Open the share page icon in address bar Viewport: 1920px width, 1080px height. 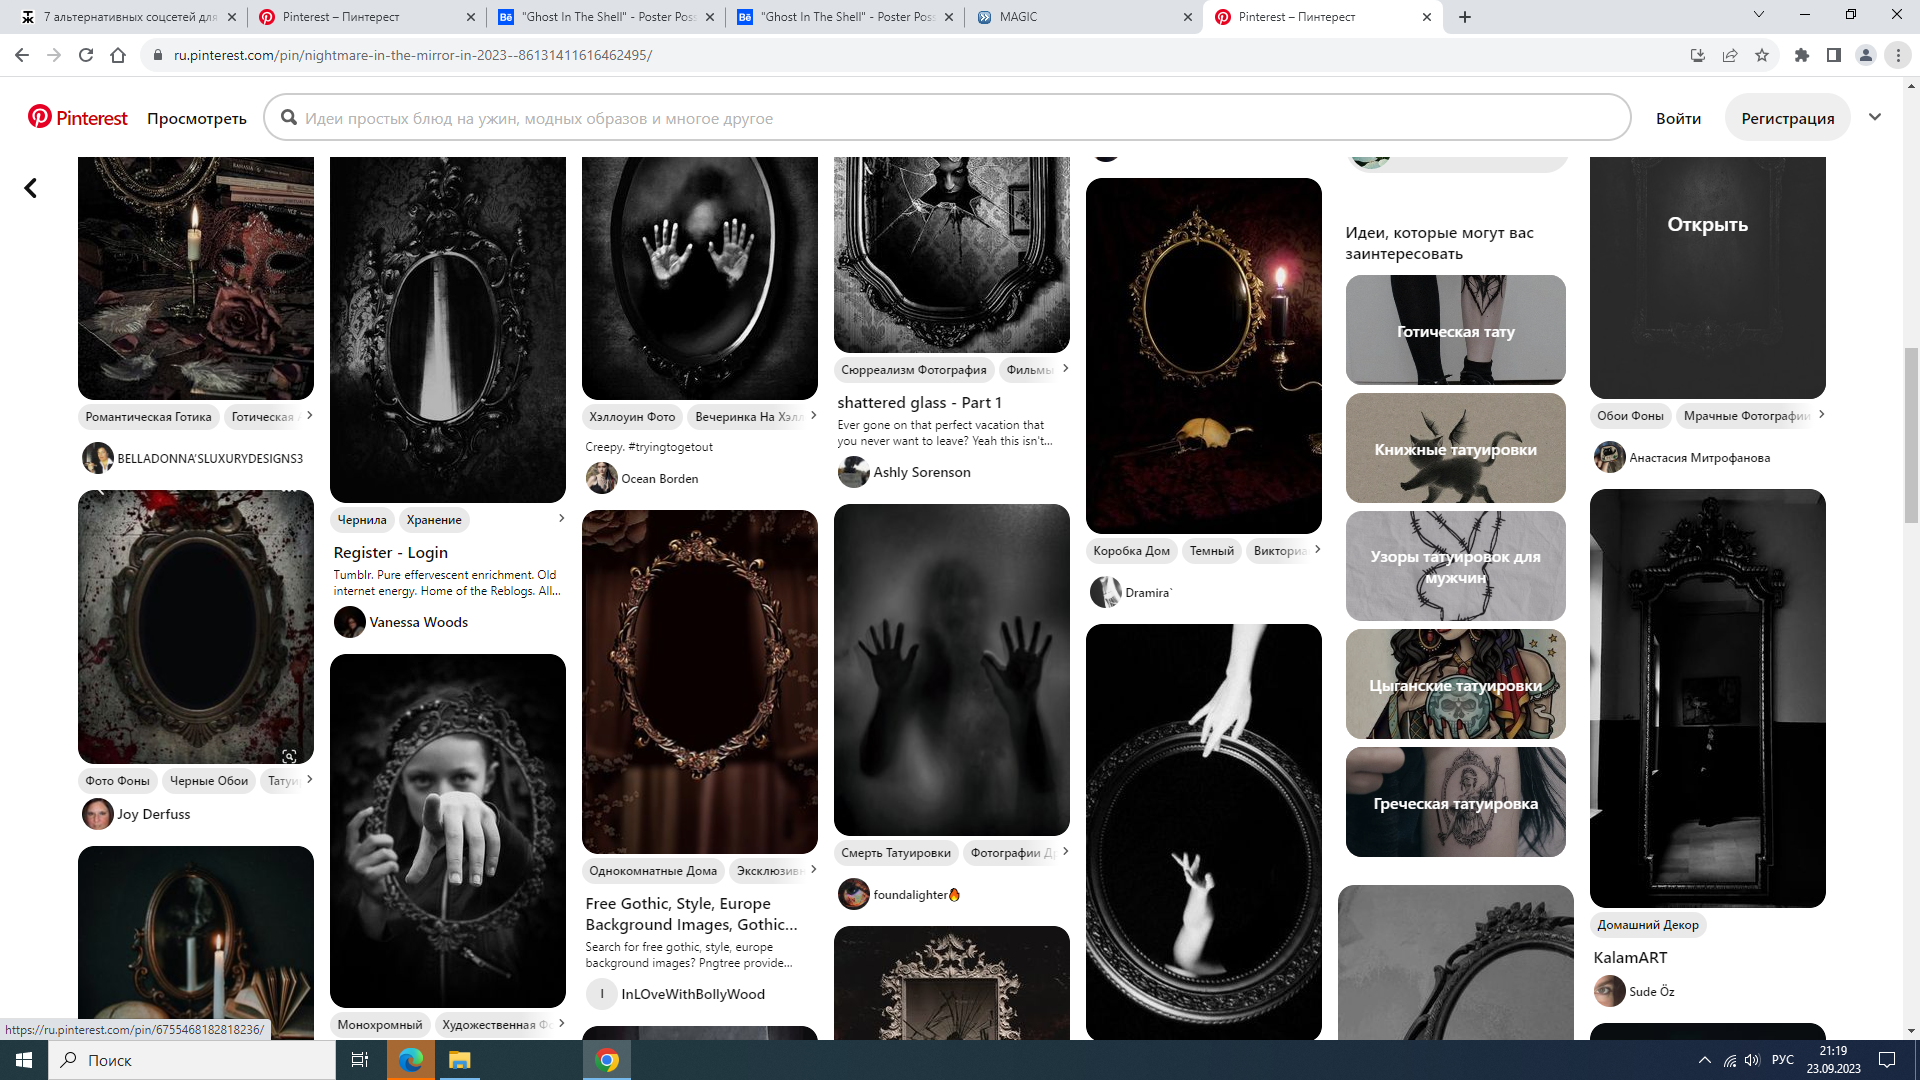point(1730,55)
